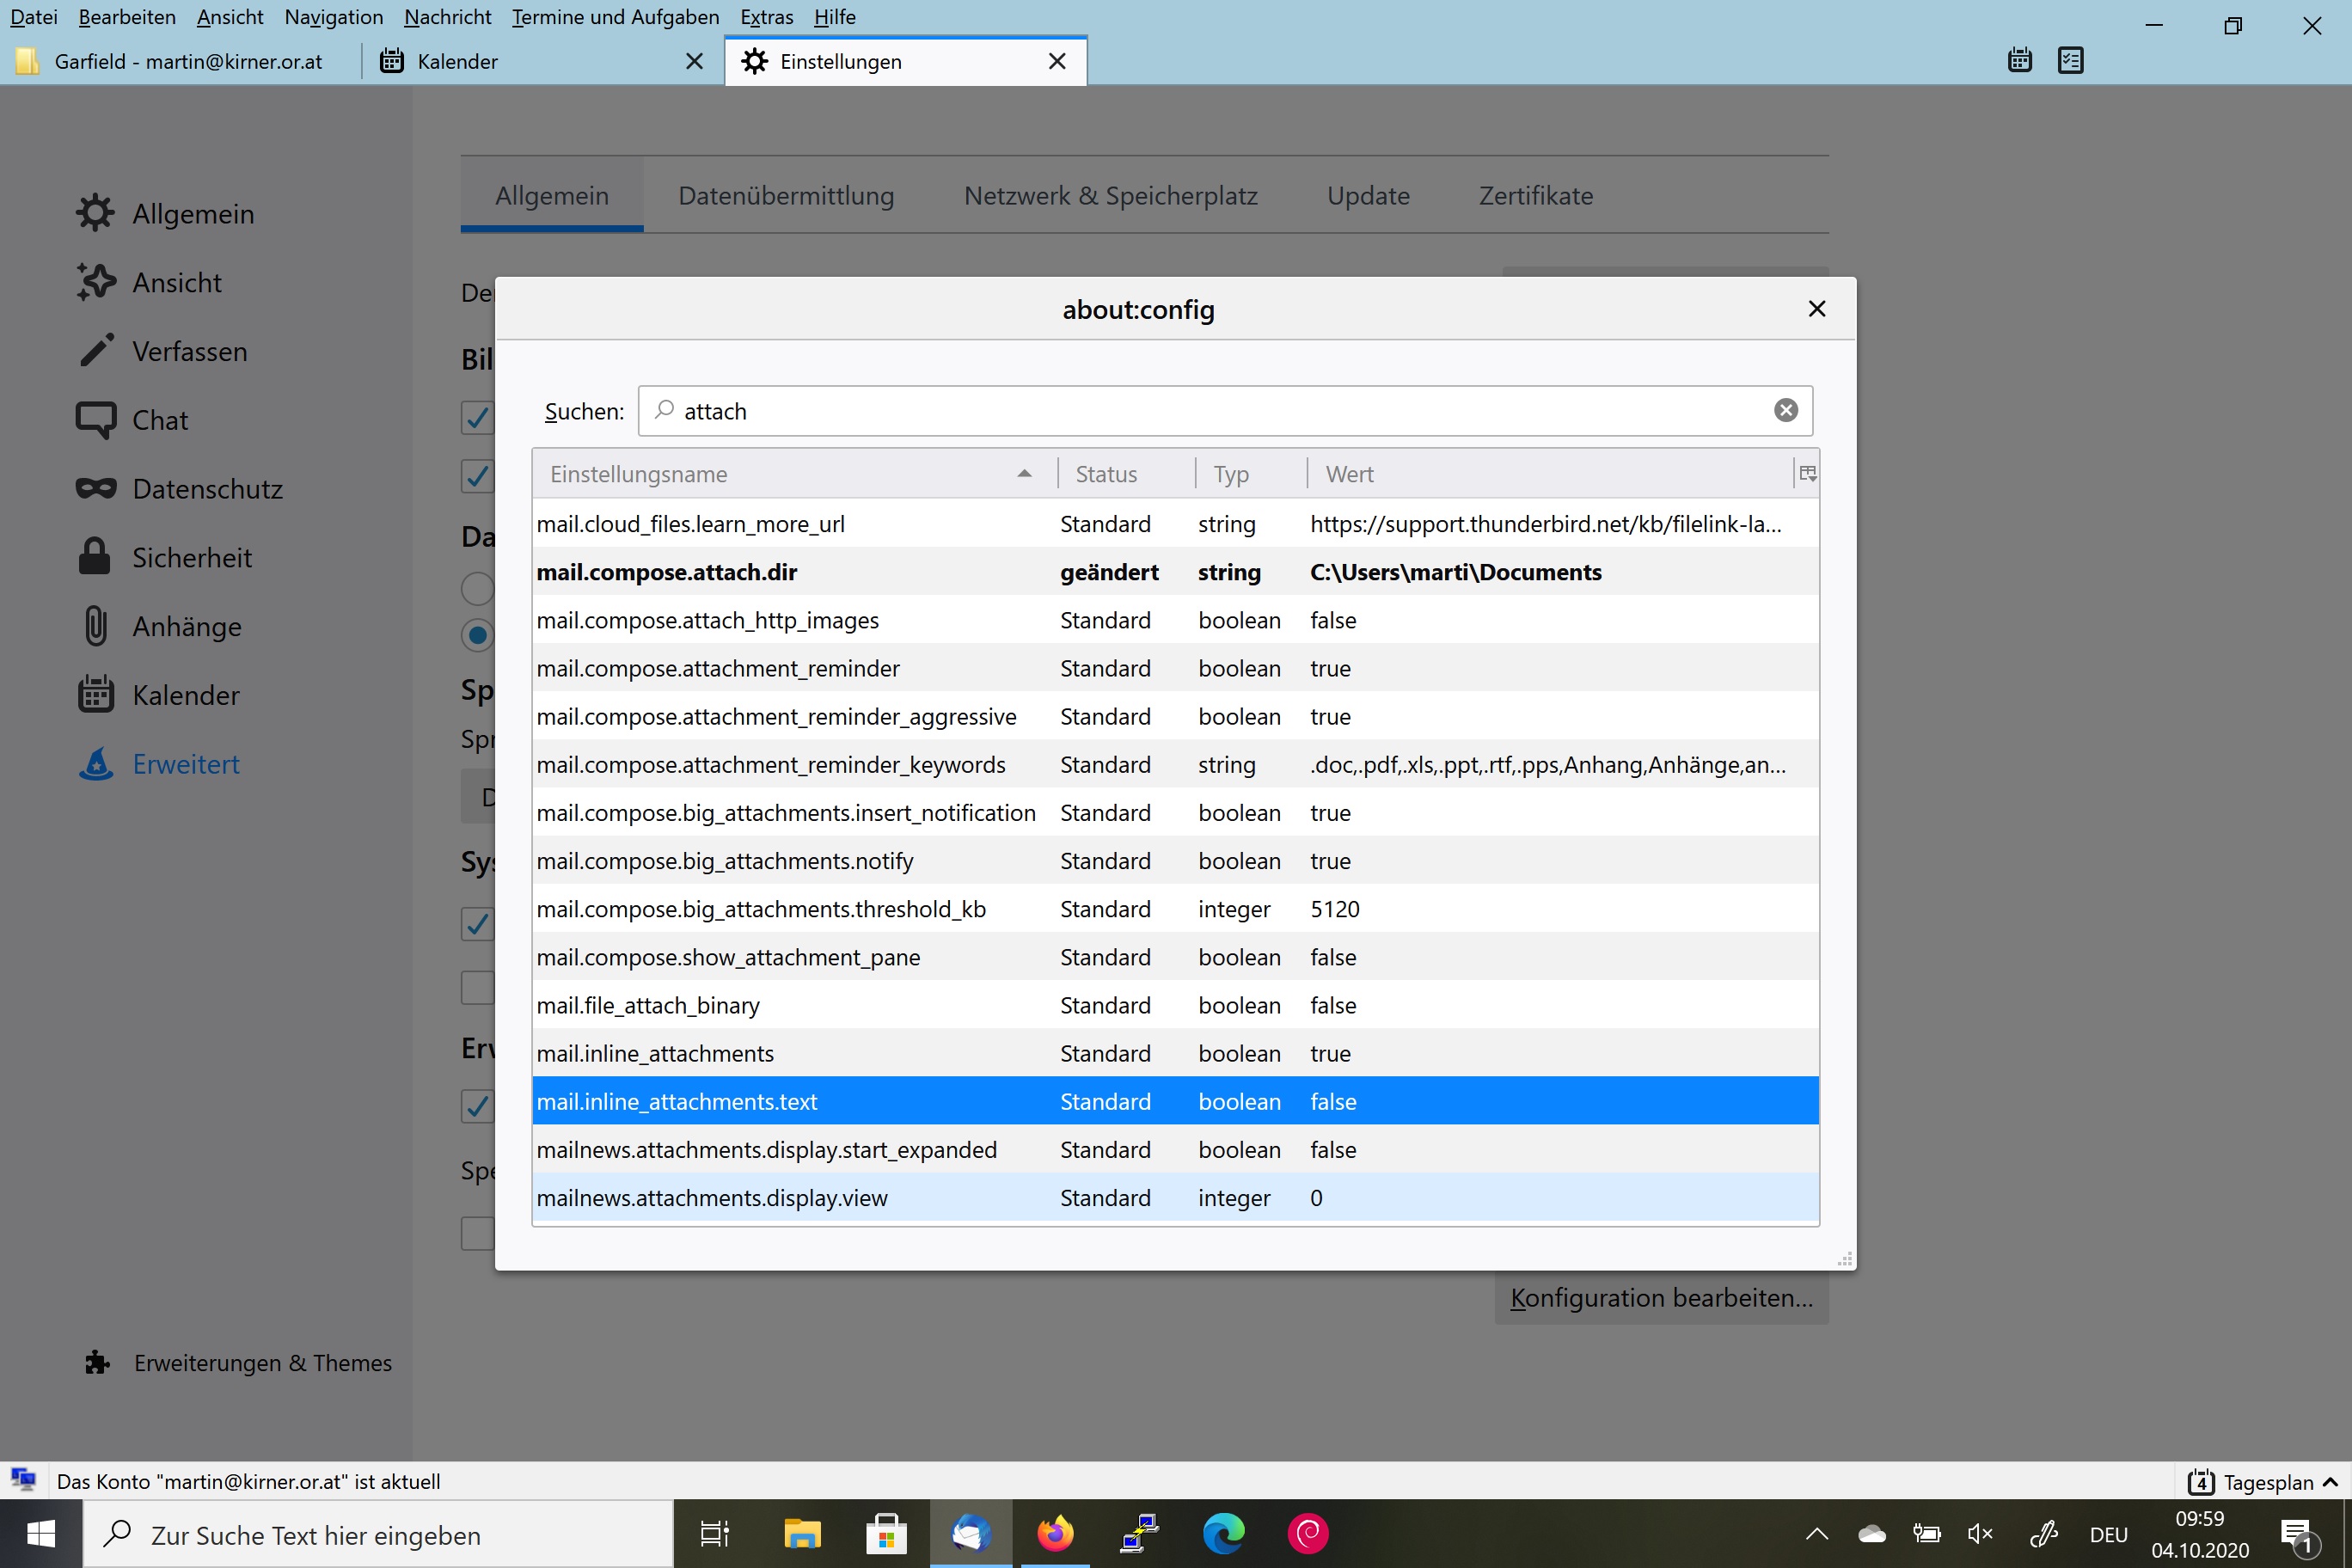Open Erweiterungen & Themes puzzle icon
2352x1568 pixels.
[97, 1363]
